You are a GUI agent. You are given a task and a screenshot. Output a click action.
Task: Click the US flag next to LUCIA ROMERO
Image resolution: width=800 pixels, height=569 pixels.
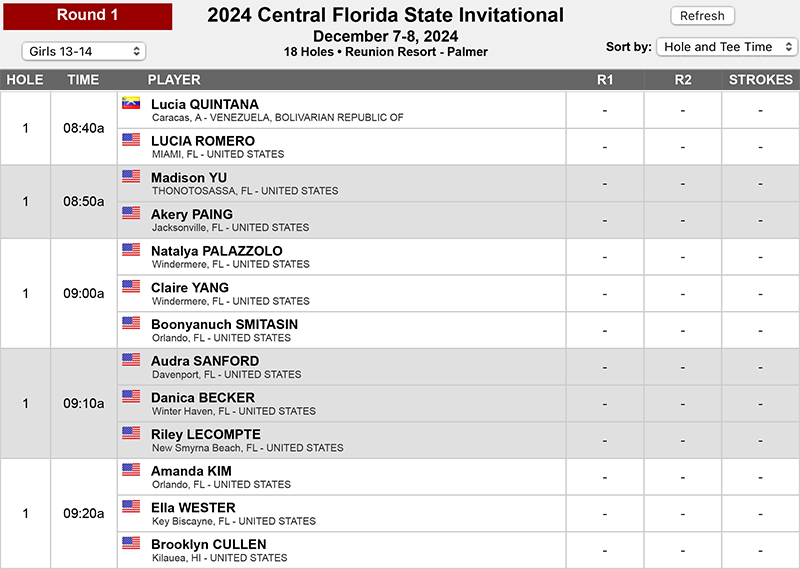[x=131, y=140]
